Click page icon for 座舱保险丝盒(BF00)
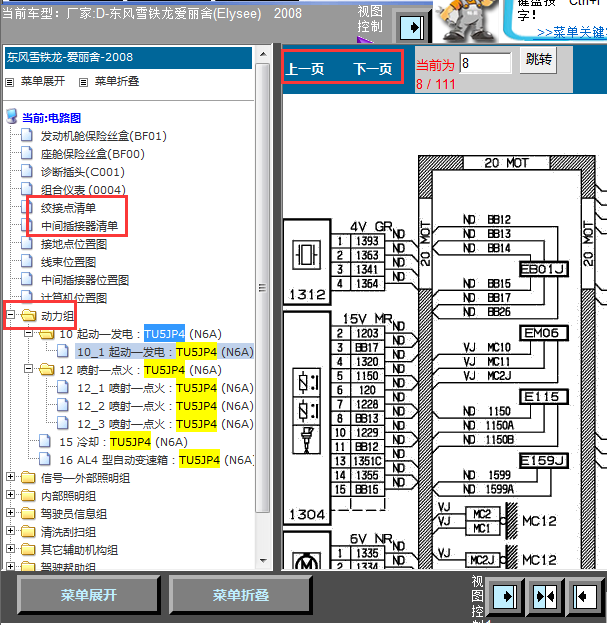Image resolution: width=607 pixels, height=625 pixels. [27, 153]
